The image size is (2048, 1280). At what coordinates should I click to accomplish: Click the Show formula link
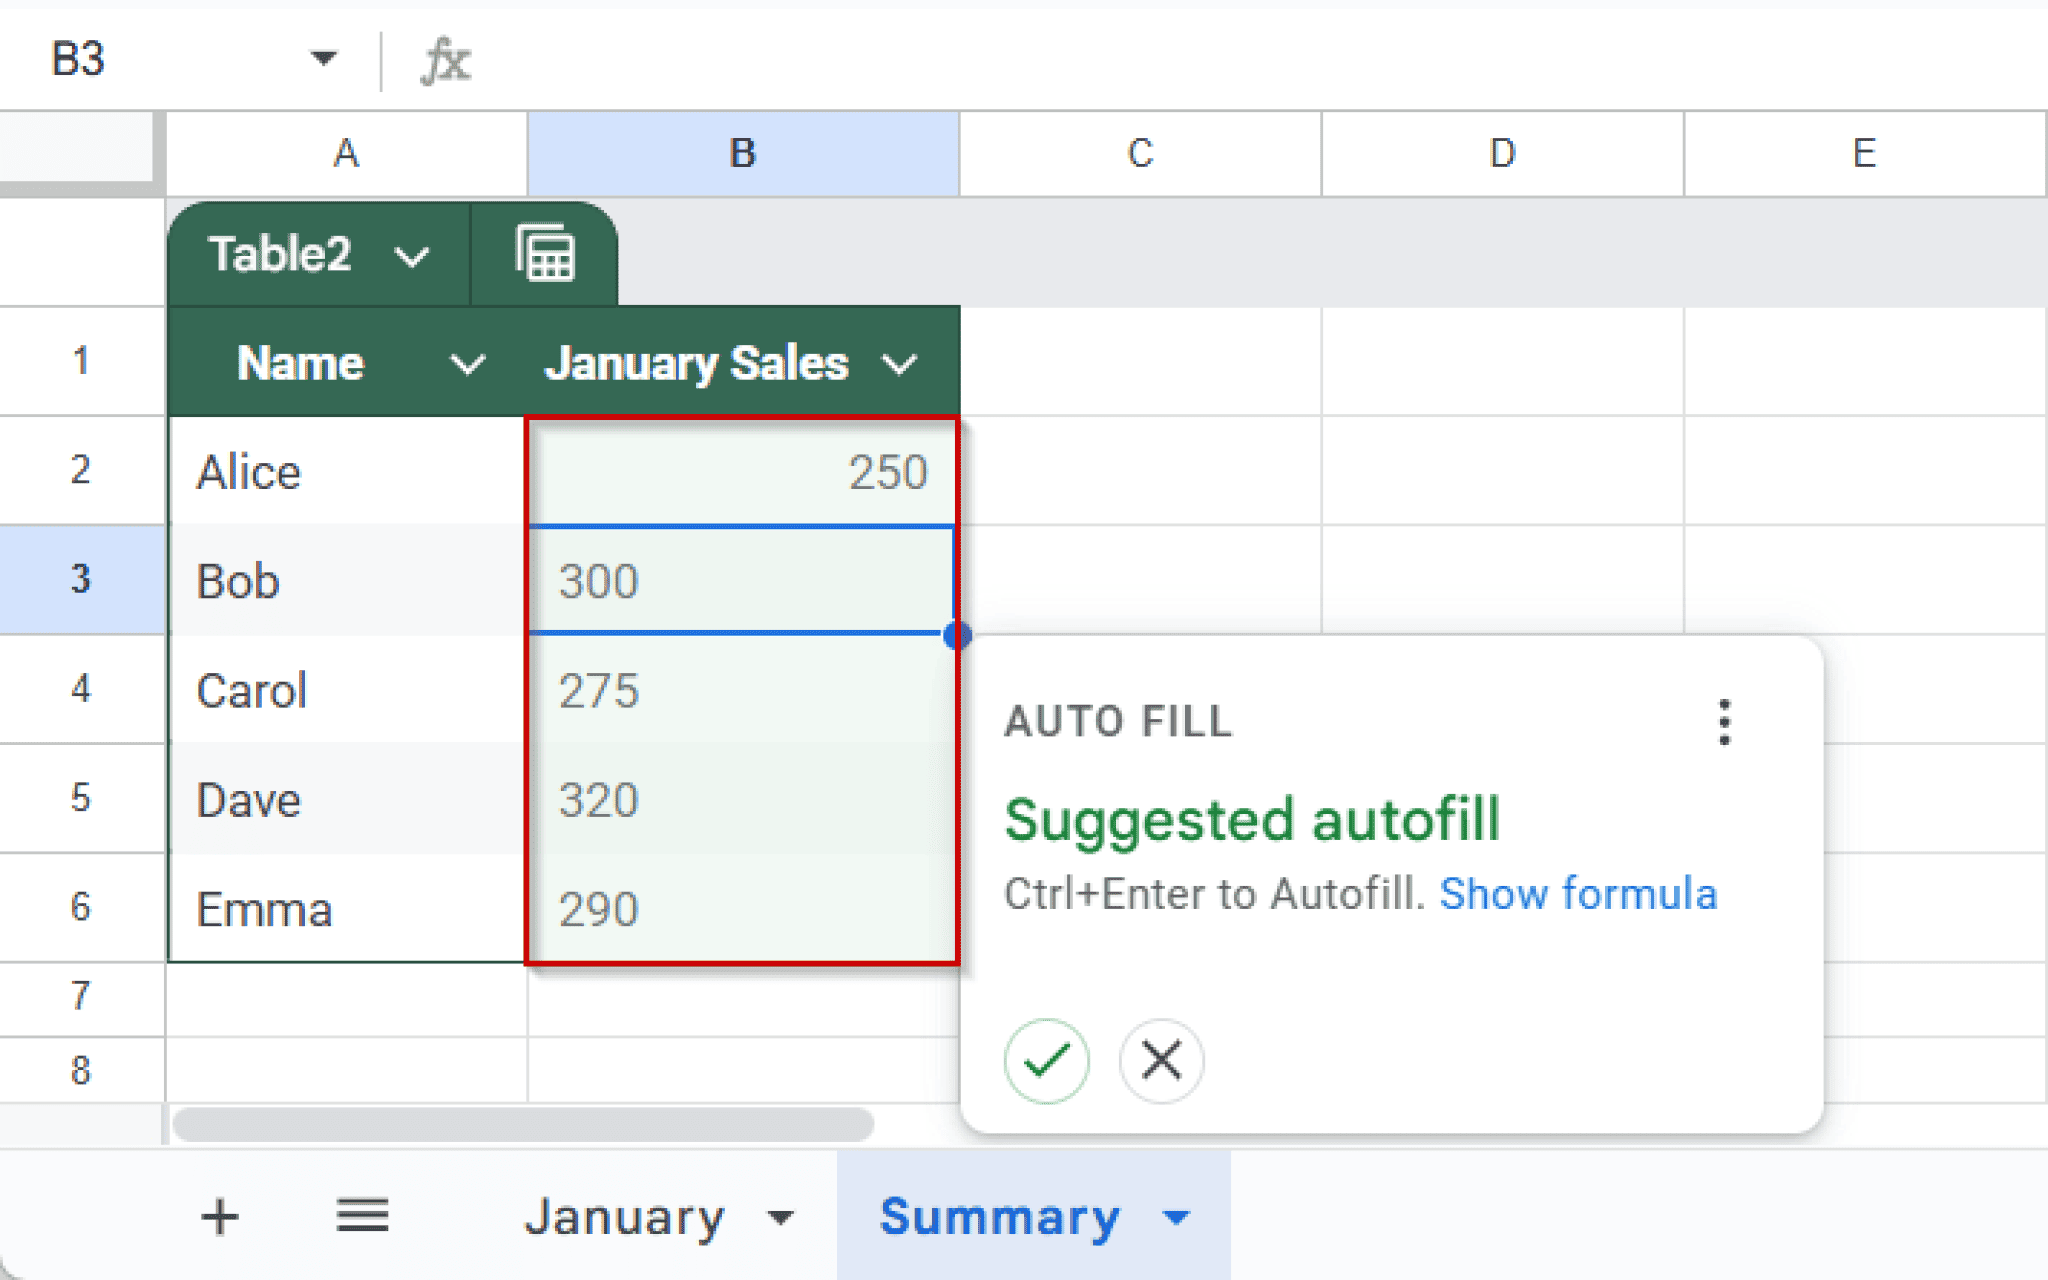click(x=1578, y=894)
